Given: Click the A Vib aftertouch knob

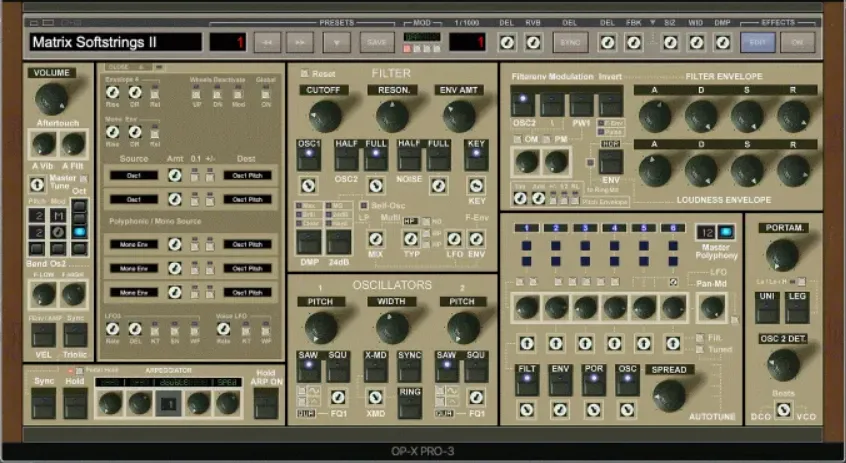Looking at the screenshot, I should (43, 144).
